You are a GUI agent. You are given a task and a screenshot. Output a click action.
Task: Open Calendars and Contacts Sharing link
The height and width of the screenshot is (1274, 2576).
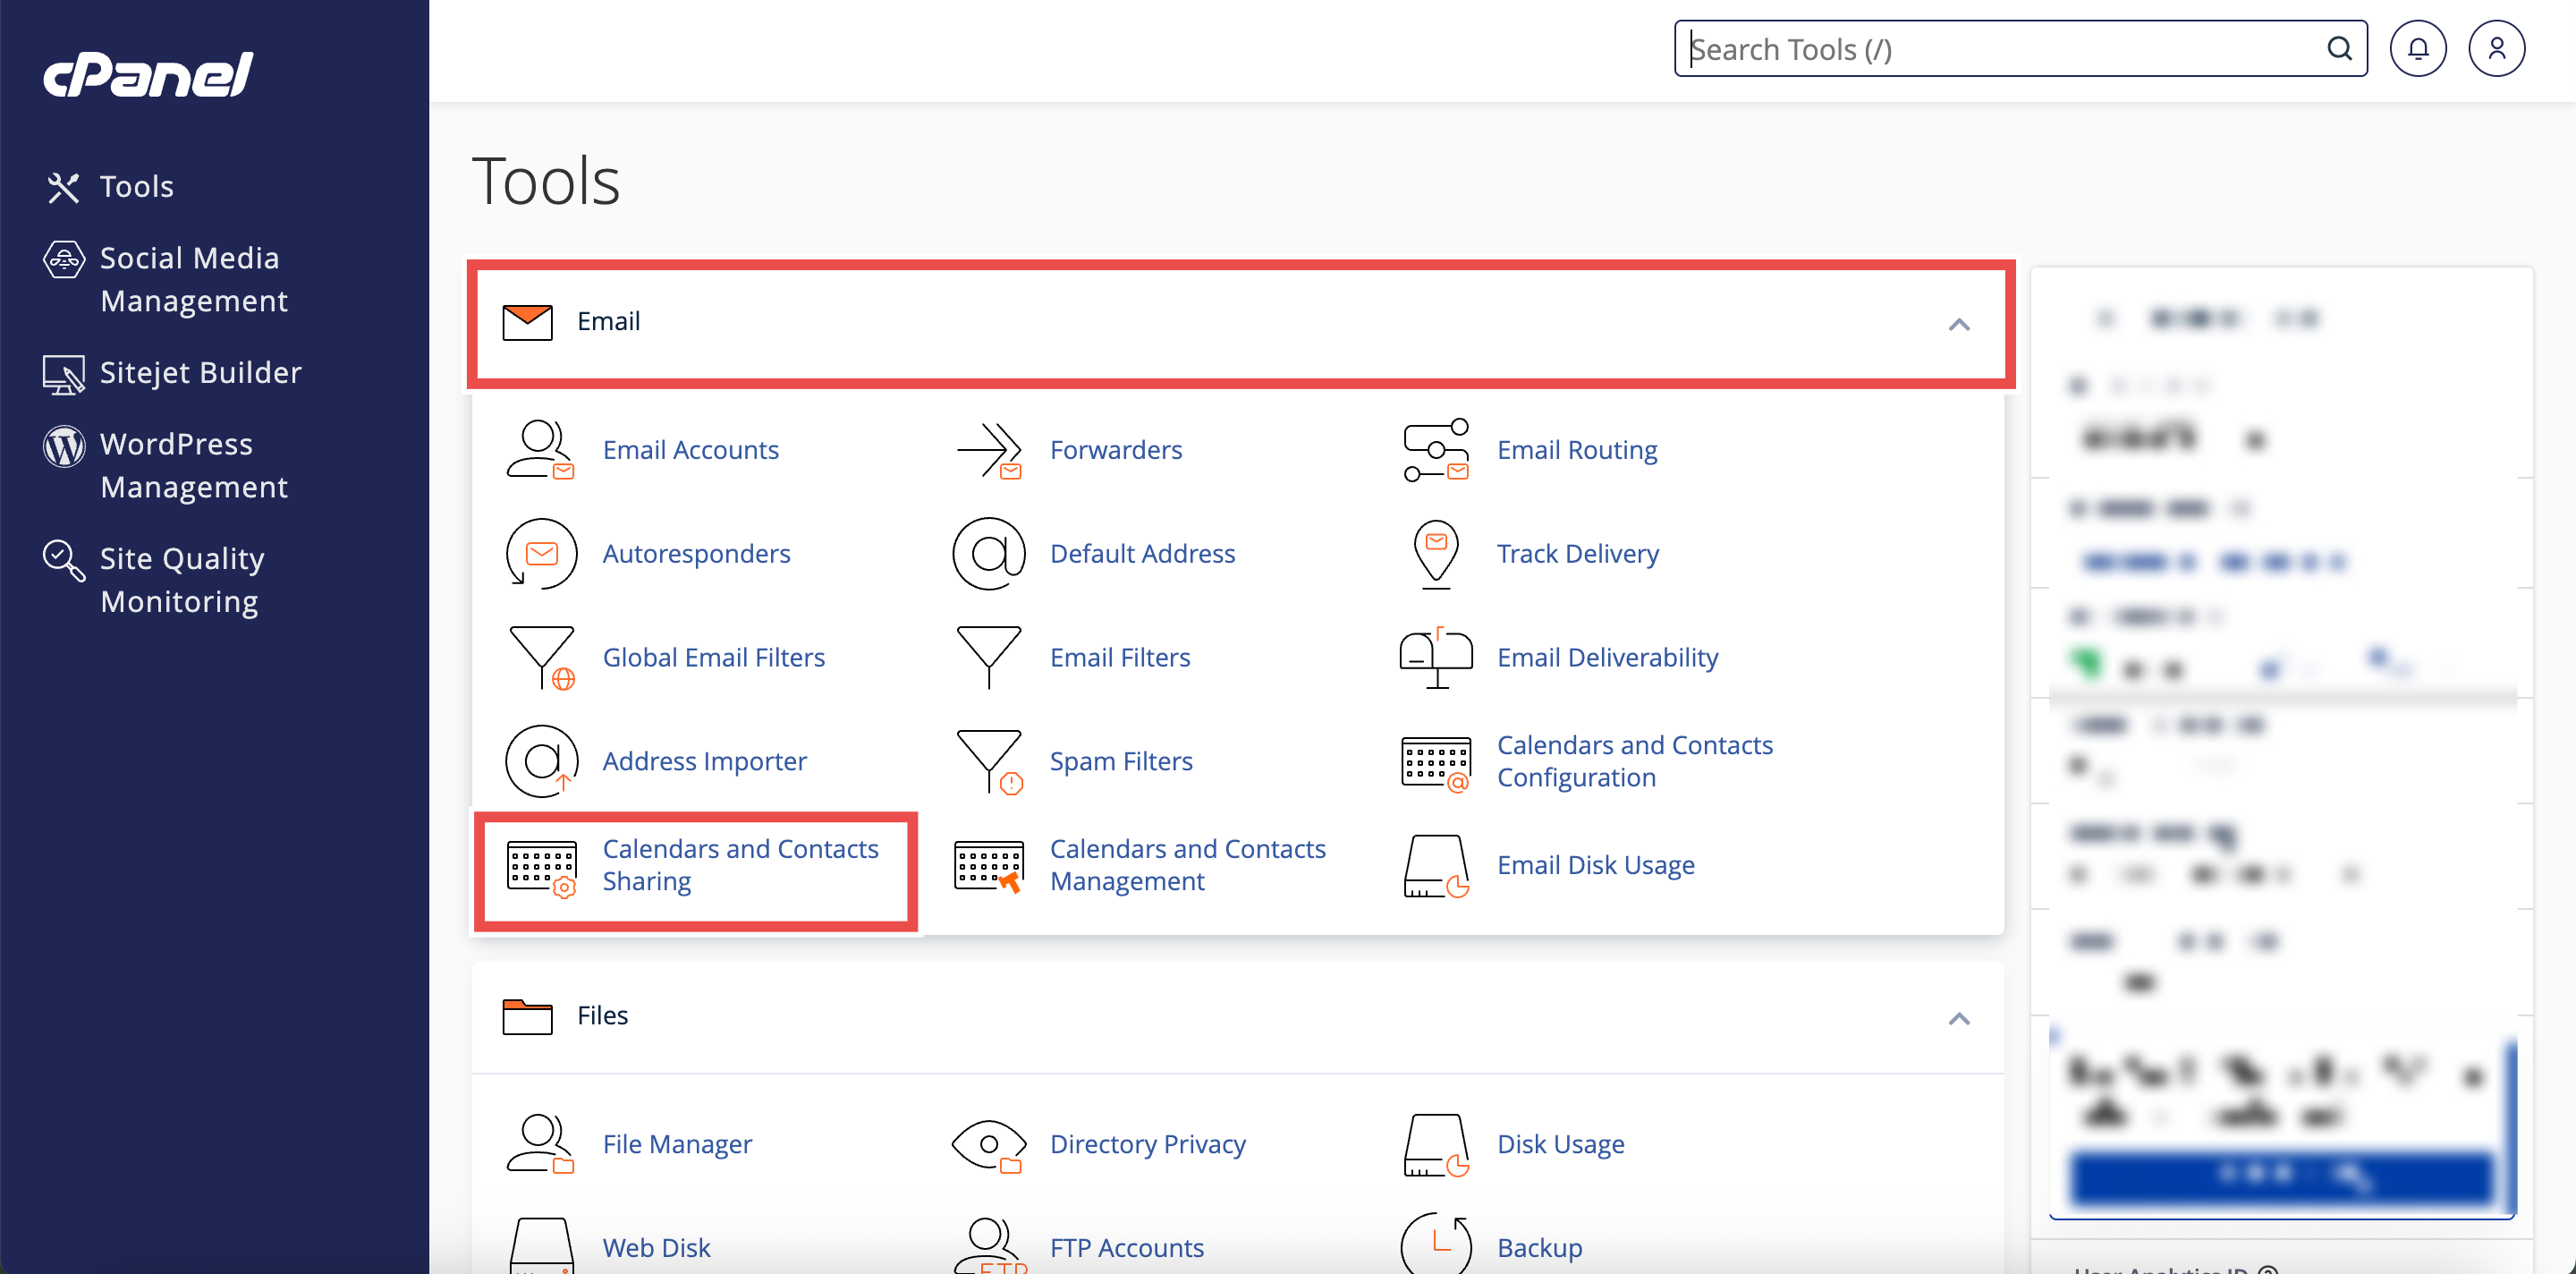click(x=739, y=865)
